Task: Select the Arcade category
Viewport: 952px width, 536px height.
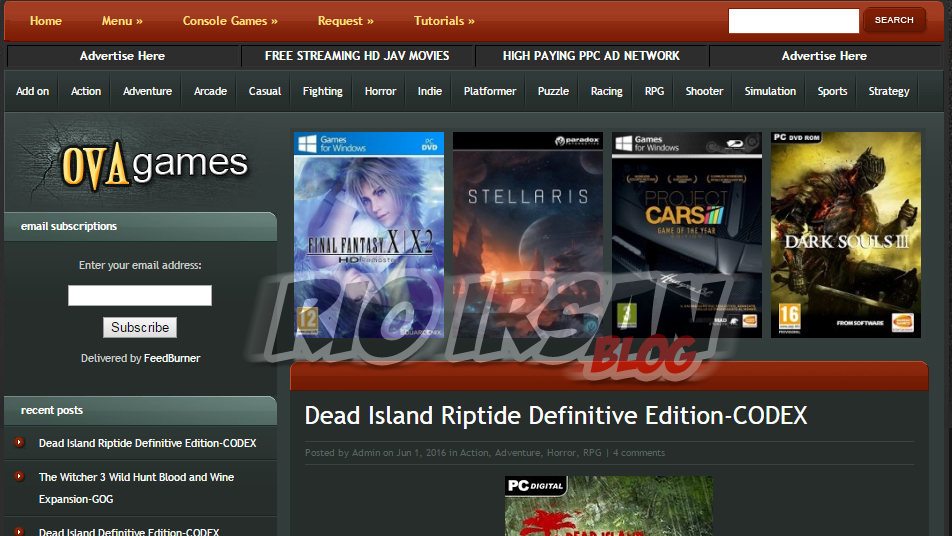Action: click(x=210, y=91)
